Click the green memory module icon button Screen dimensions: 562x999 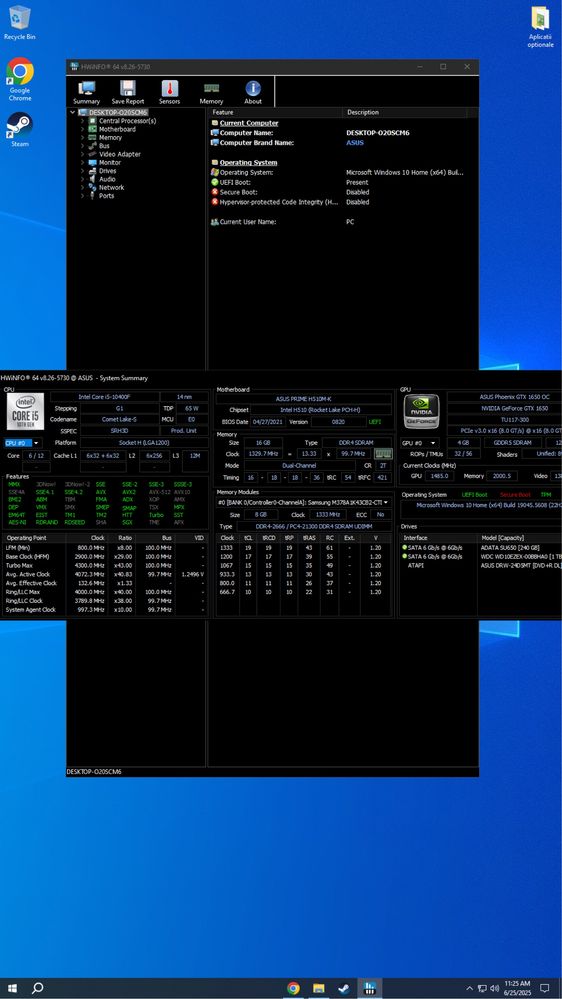[383, 454]
